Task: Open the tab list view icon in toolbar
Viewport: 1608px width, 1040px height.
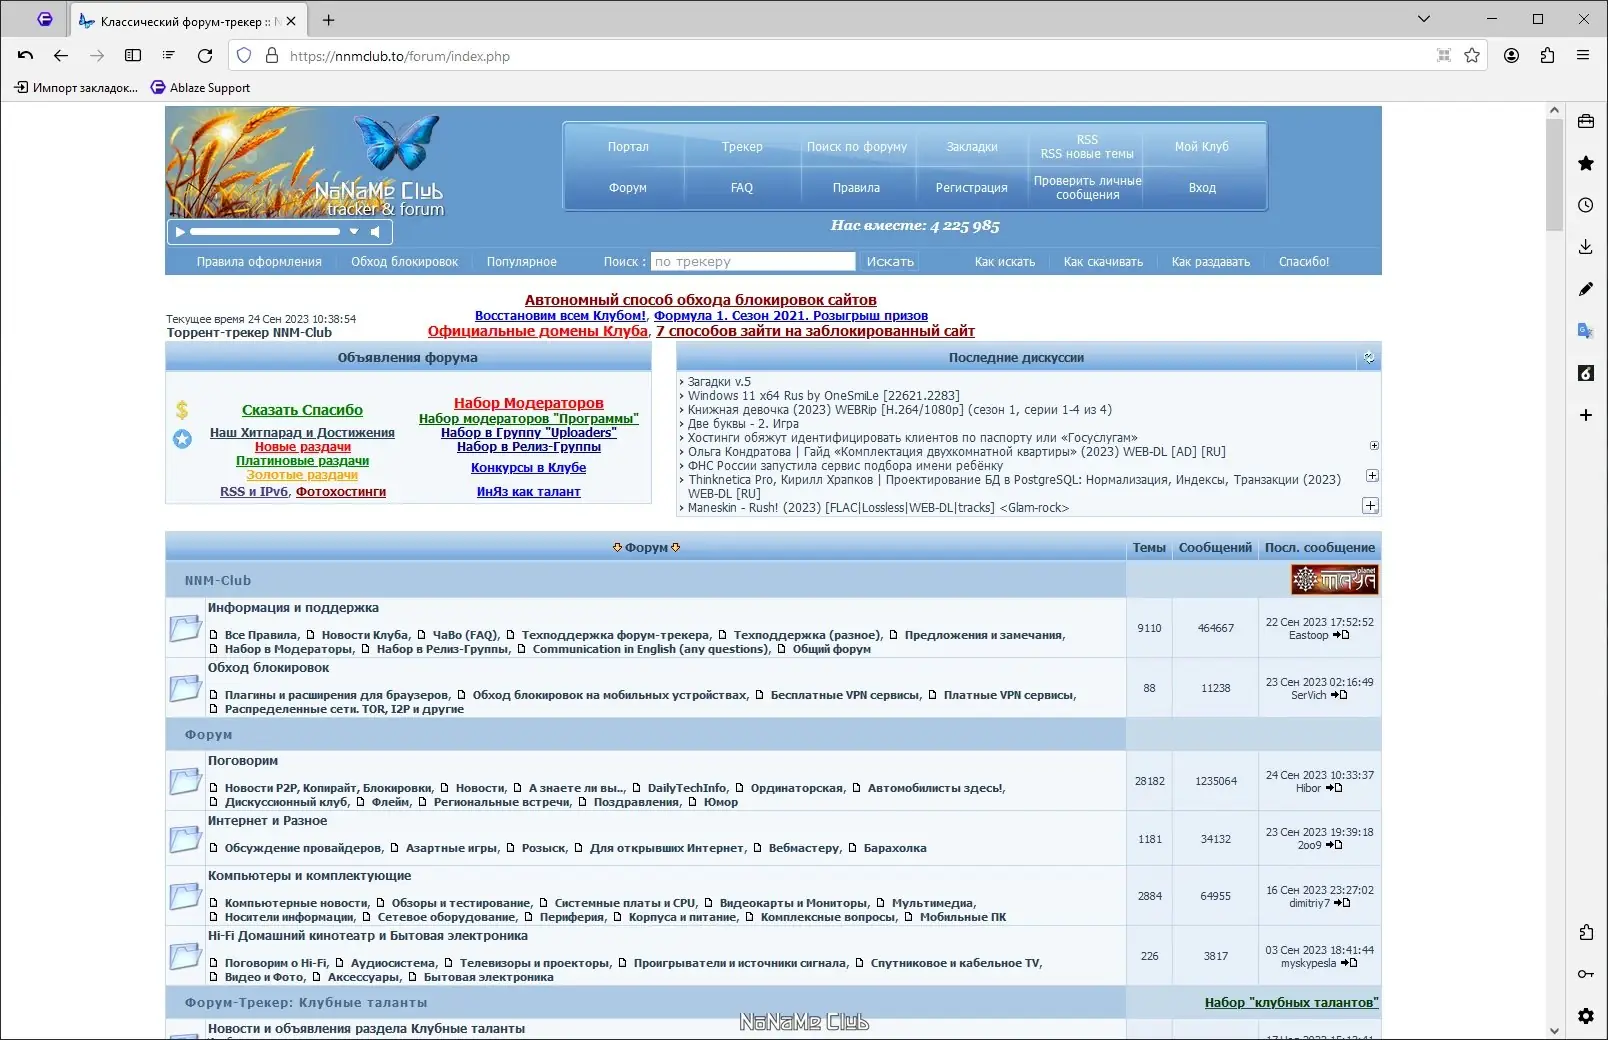Action: pos(169,56)
